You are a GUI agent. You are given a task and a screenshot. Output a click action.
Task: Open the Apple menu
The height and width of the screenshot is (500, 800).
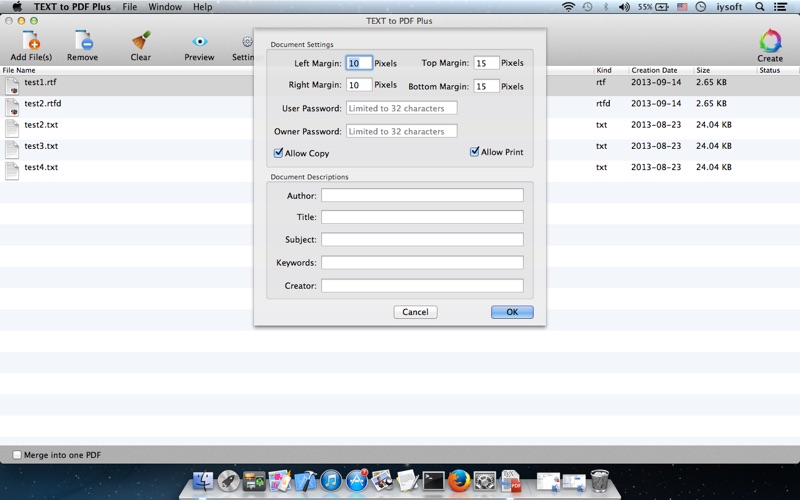17,7
